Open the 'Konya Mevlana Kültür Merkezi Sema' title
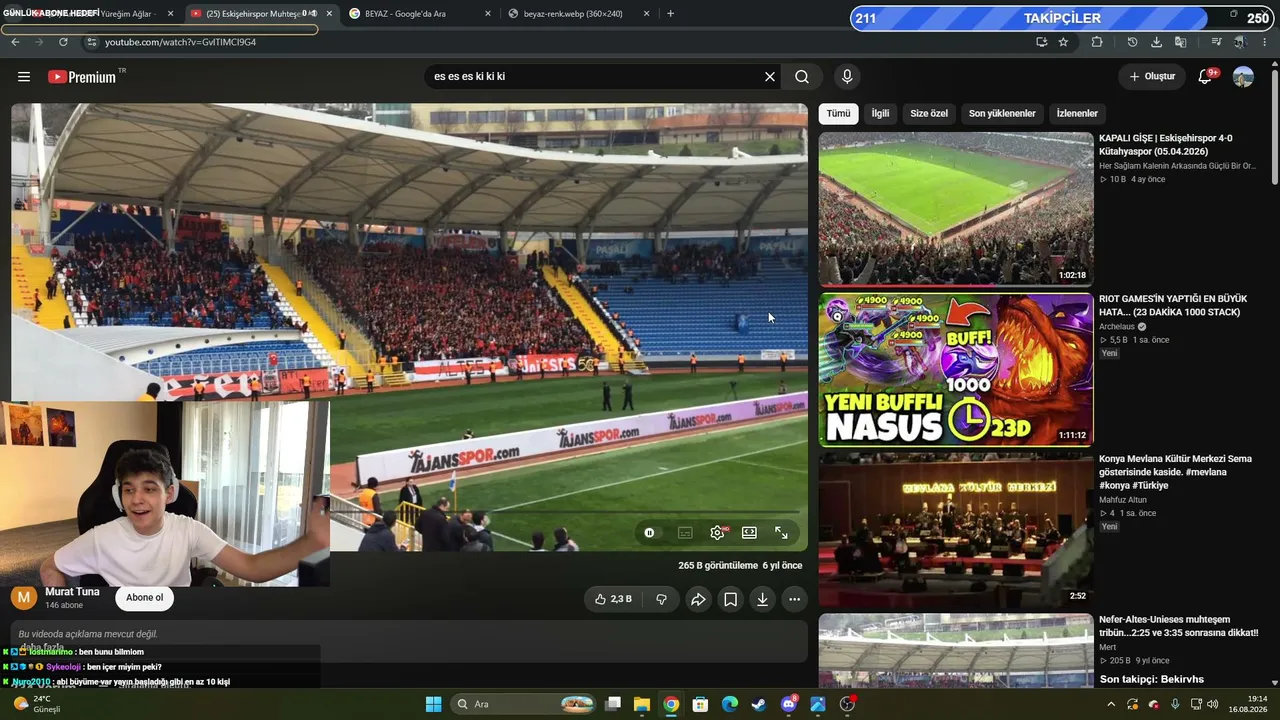This screenshot has height=720, width=1280. [1175, 472]
